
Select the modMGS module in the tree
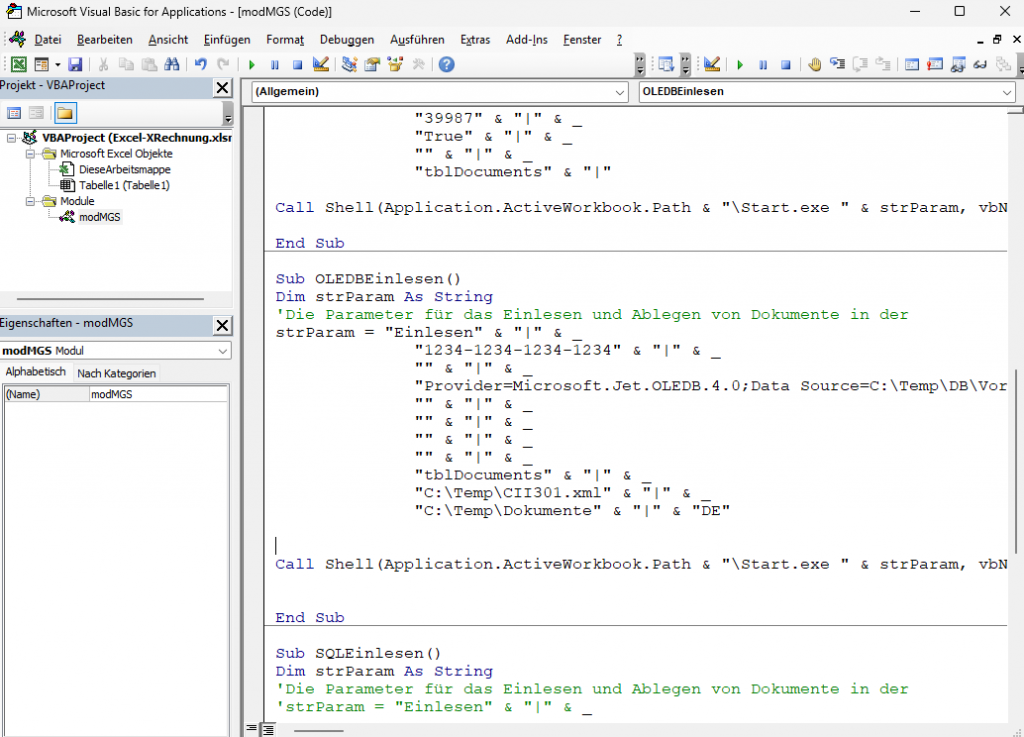pyautogui.click(x=99, y=217)
